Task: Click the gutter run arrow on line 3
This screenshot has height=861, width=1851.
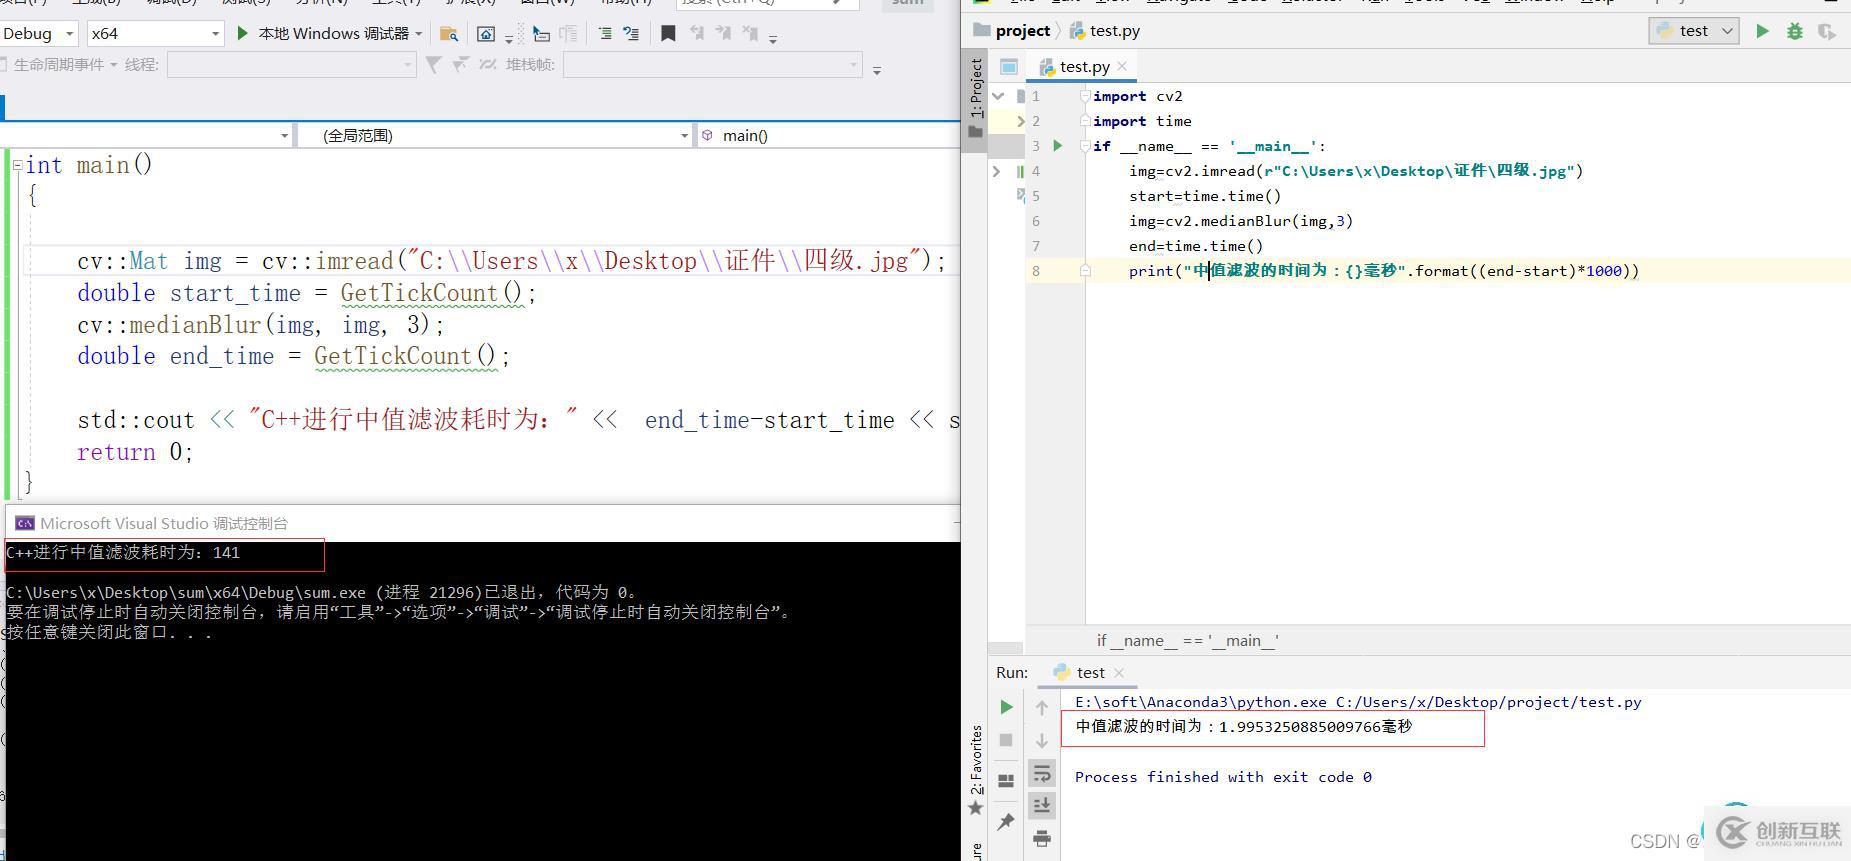Action: pos(1058,146)
